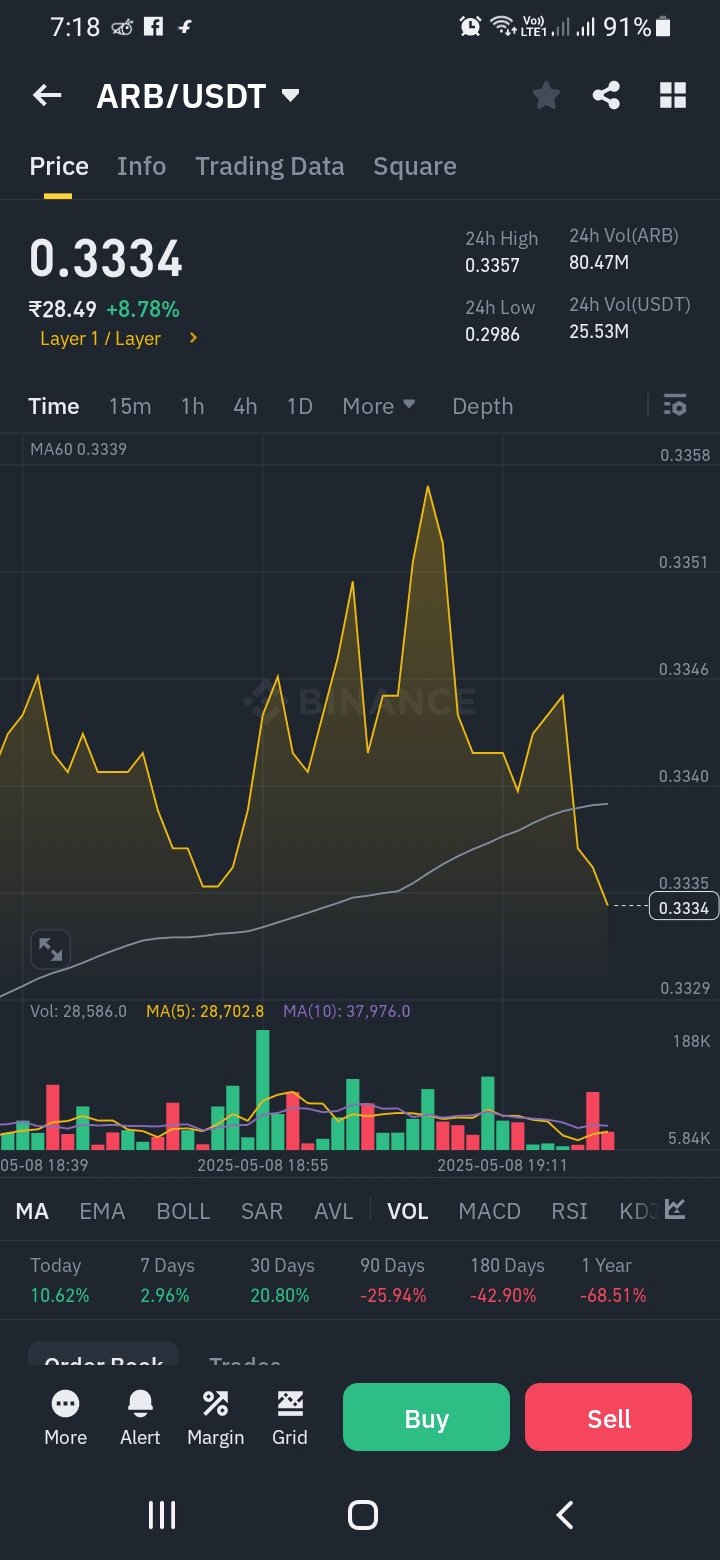Tap the Android back button
The image size is (720, 1560).
(x=565, y=1515)
